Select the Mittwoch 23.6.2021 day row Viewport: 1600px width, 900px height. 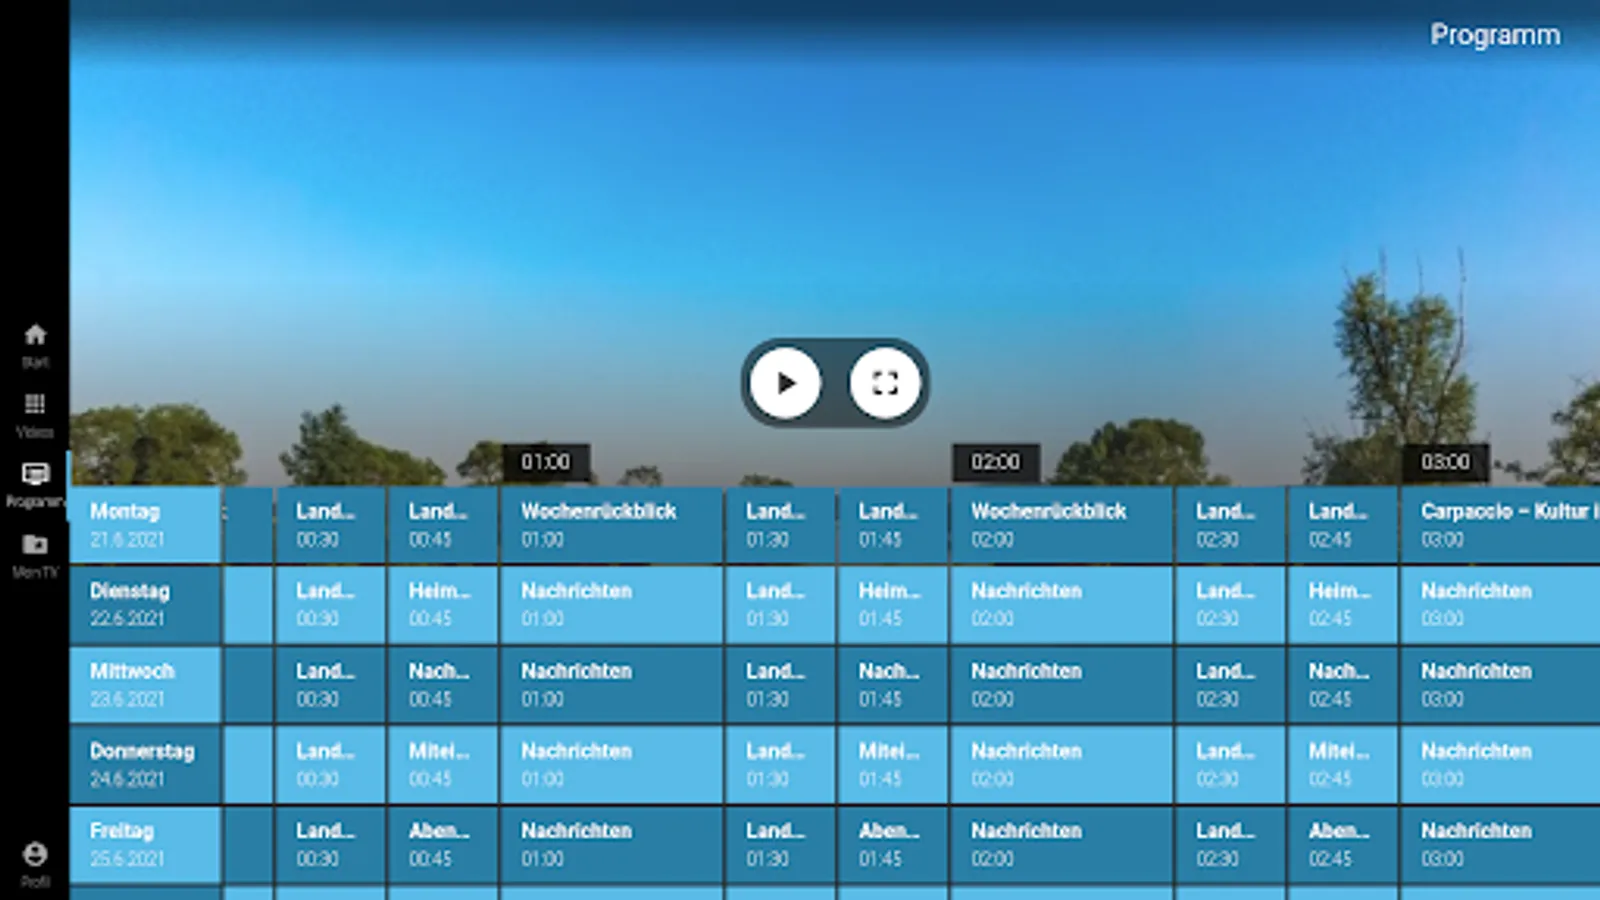146,685
